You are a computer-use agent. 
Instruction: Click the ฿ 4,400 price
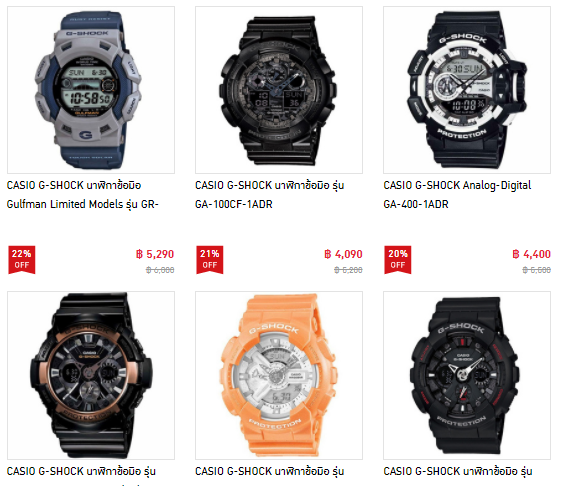[x=531, y=254]
